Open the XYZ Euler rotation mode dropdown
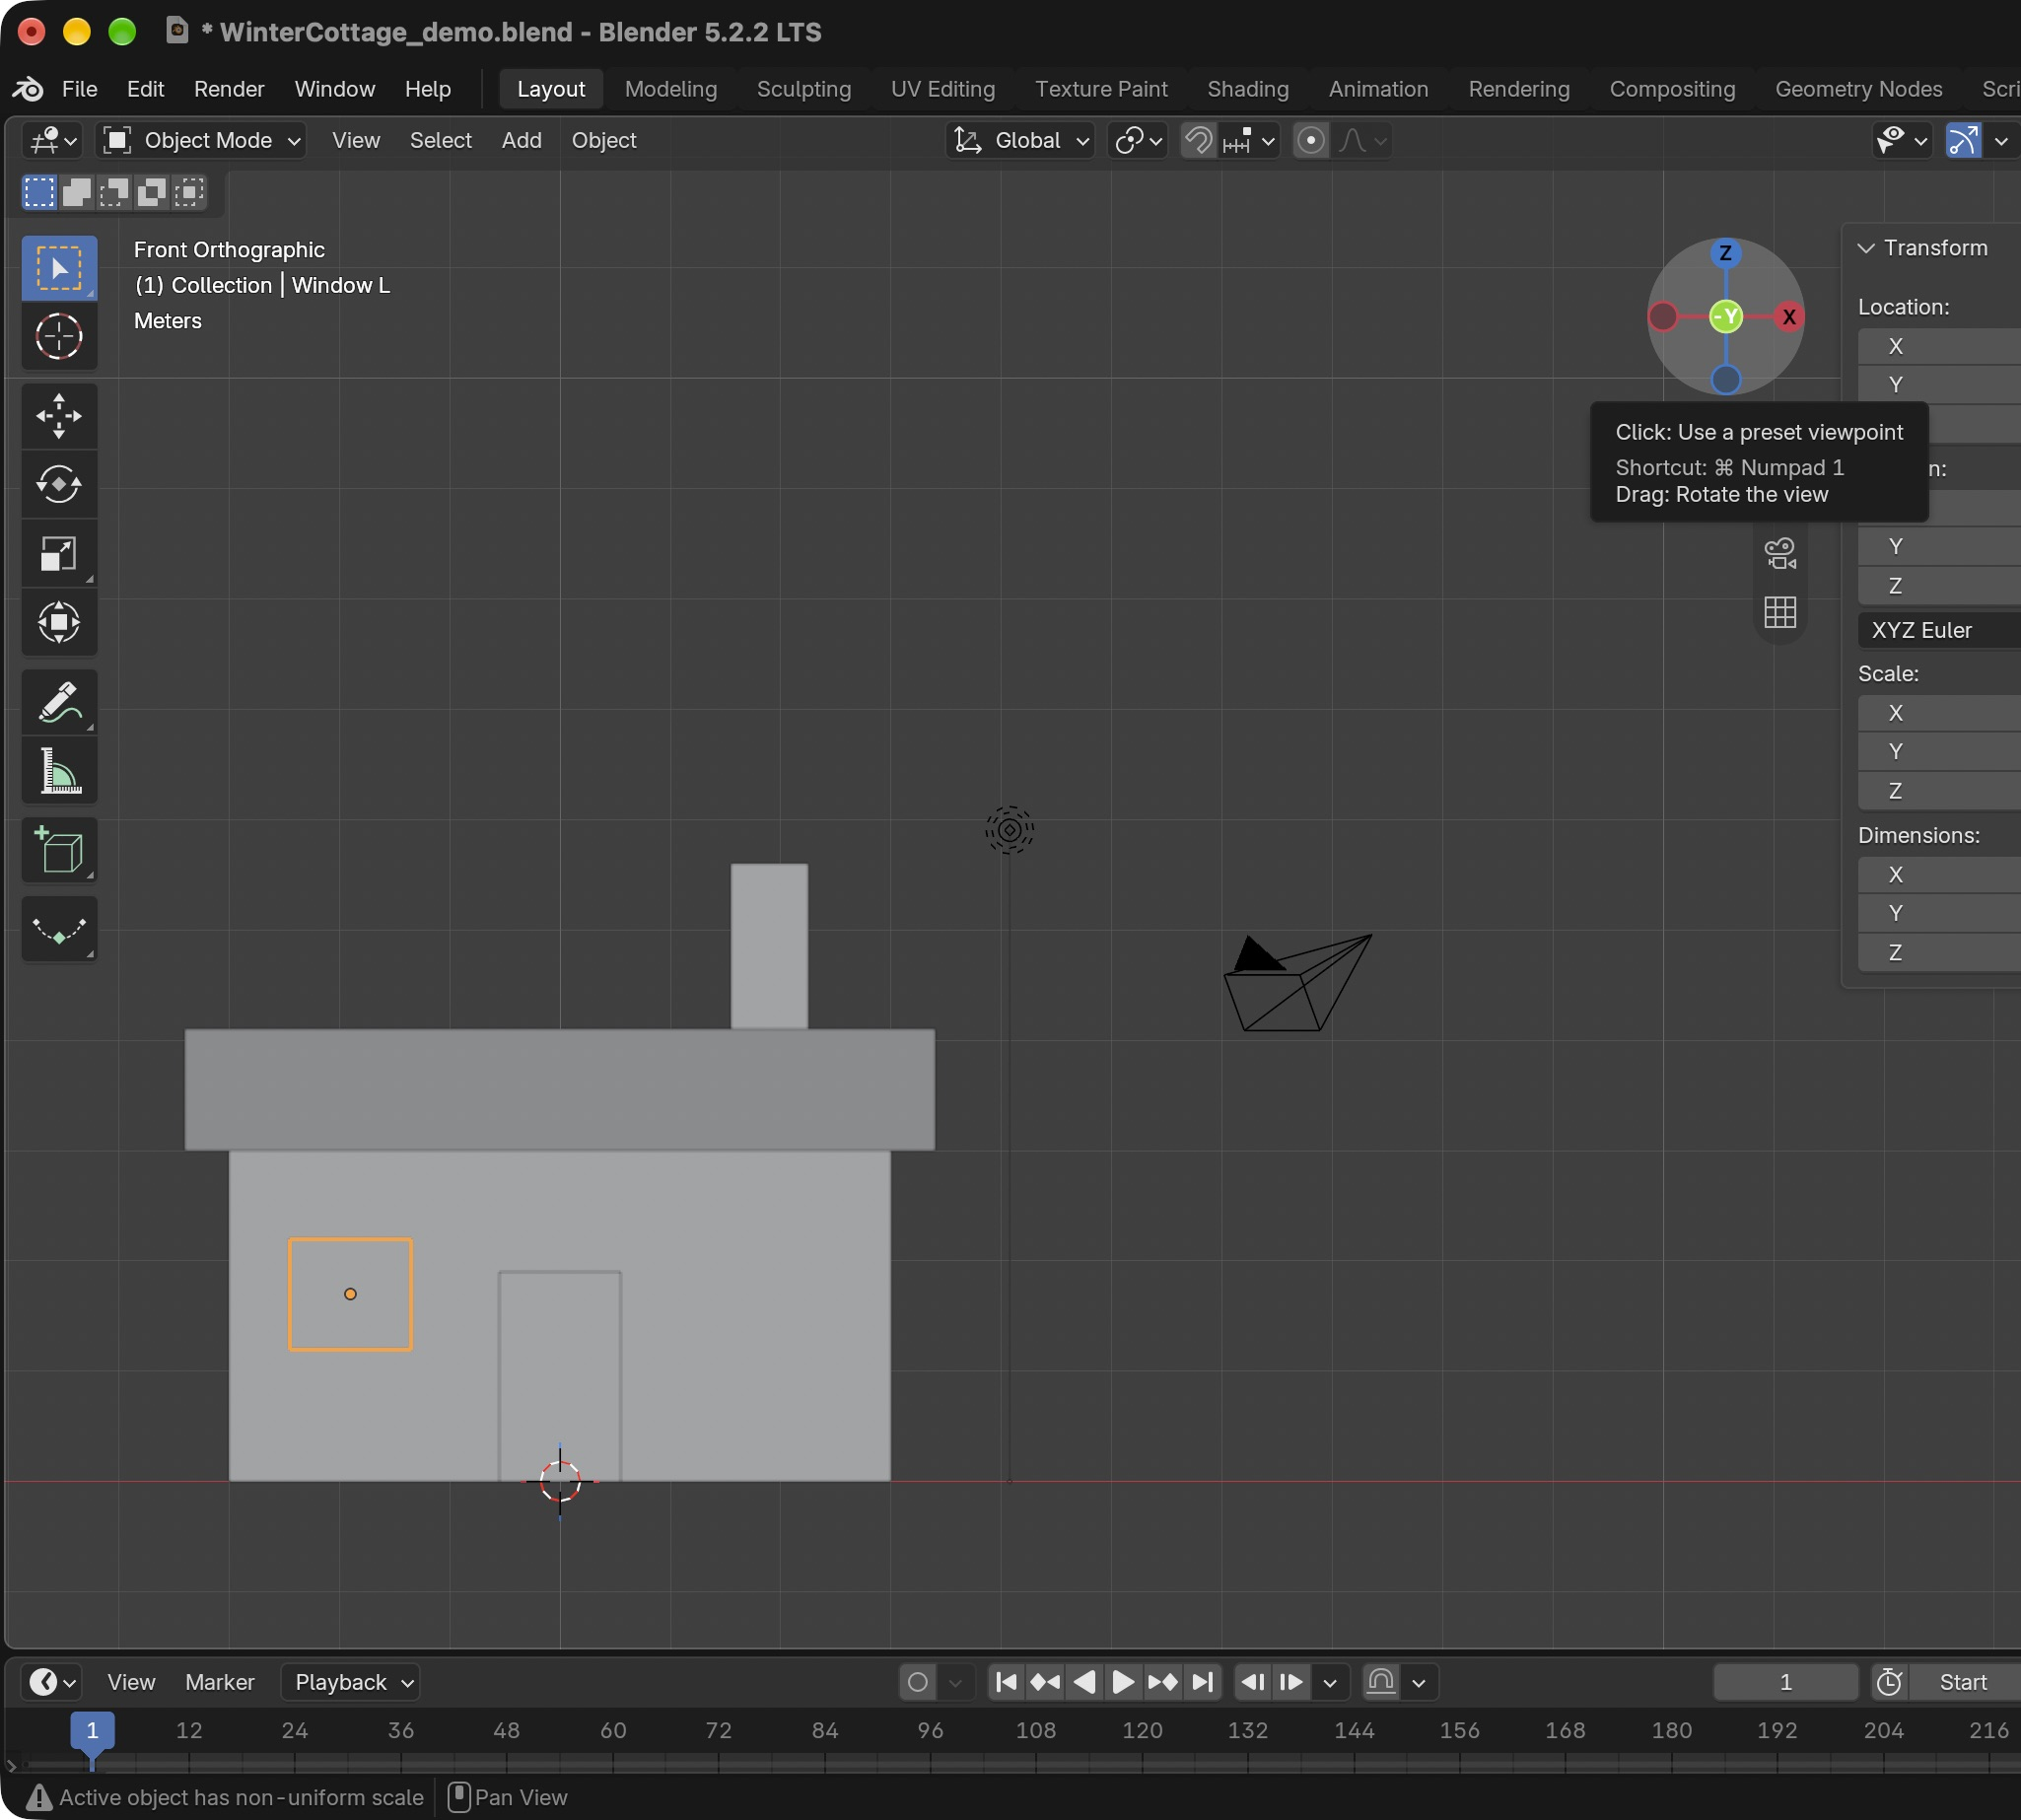 (1939, 630)
